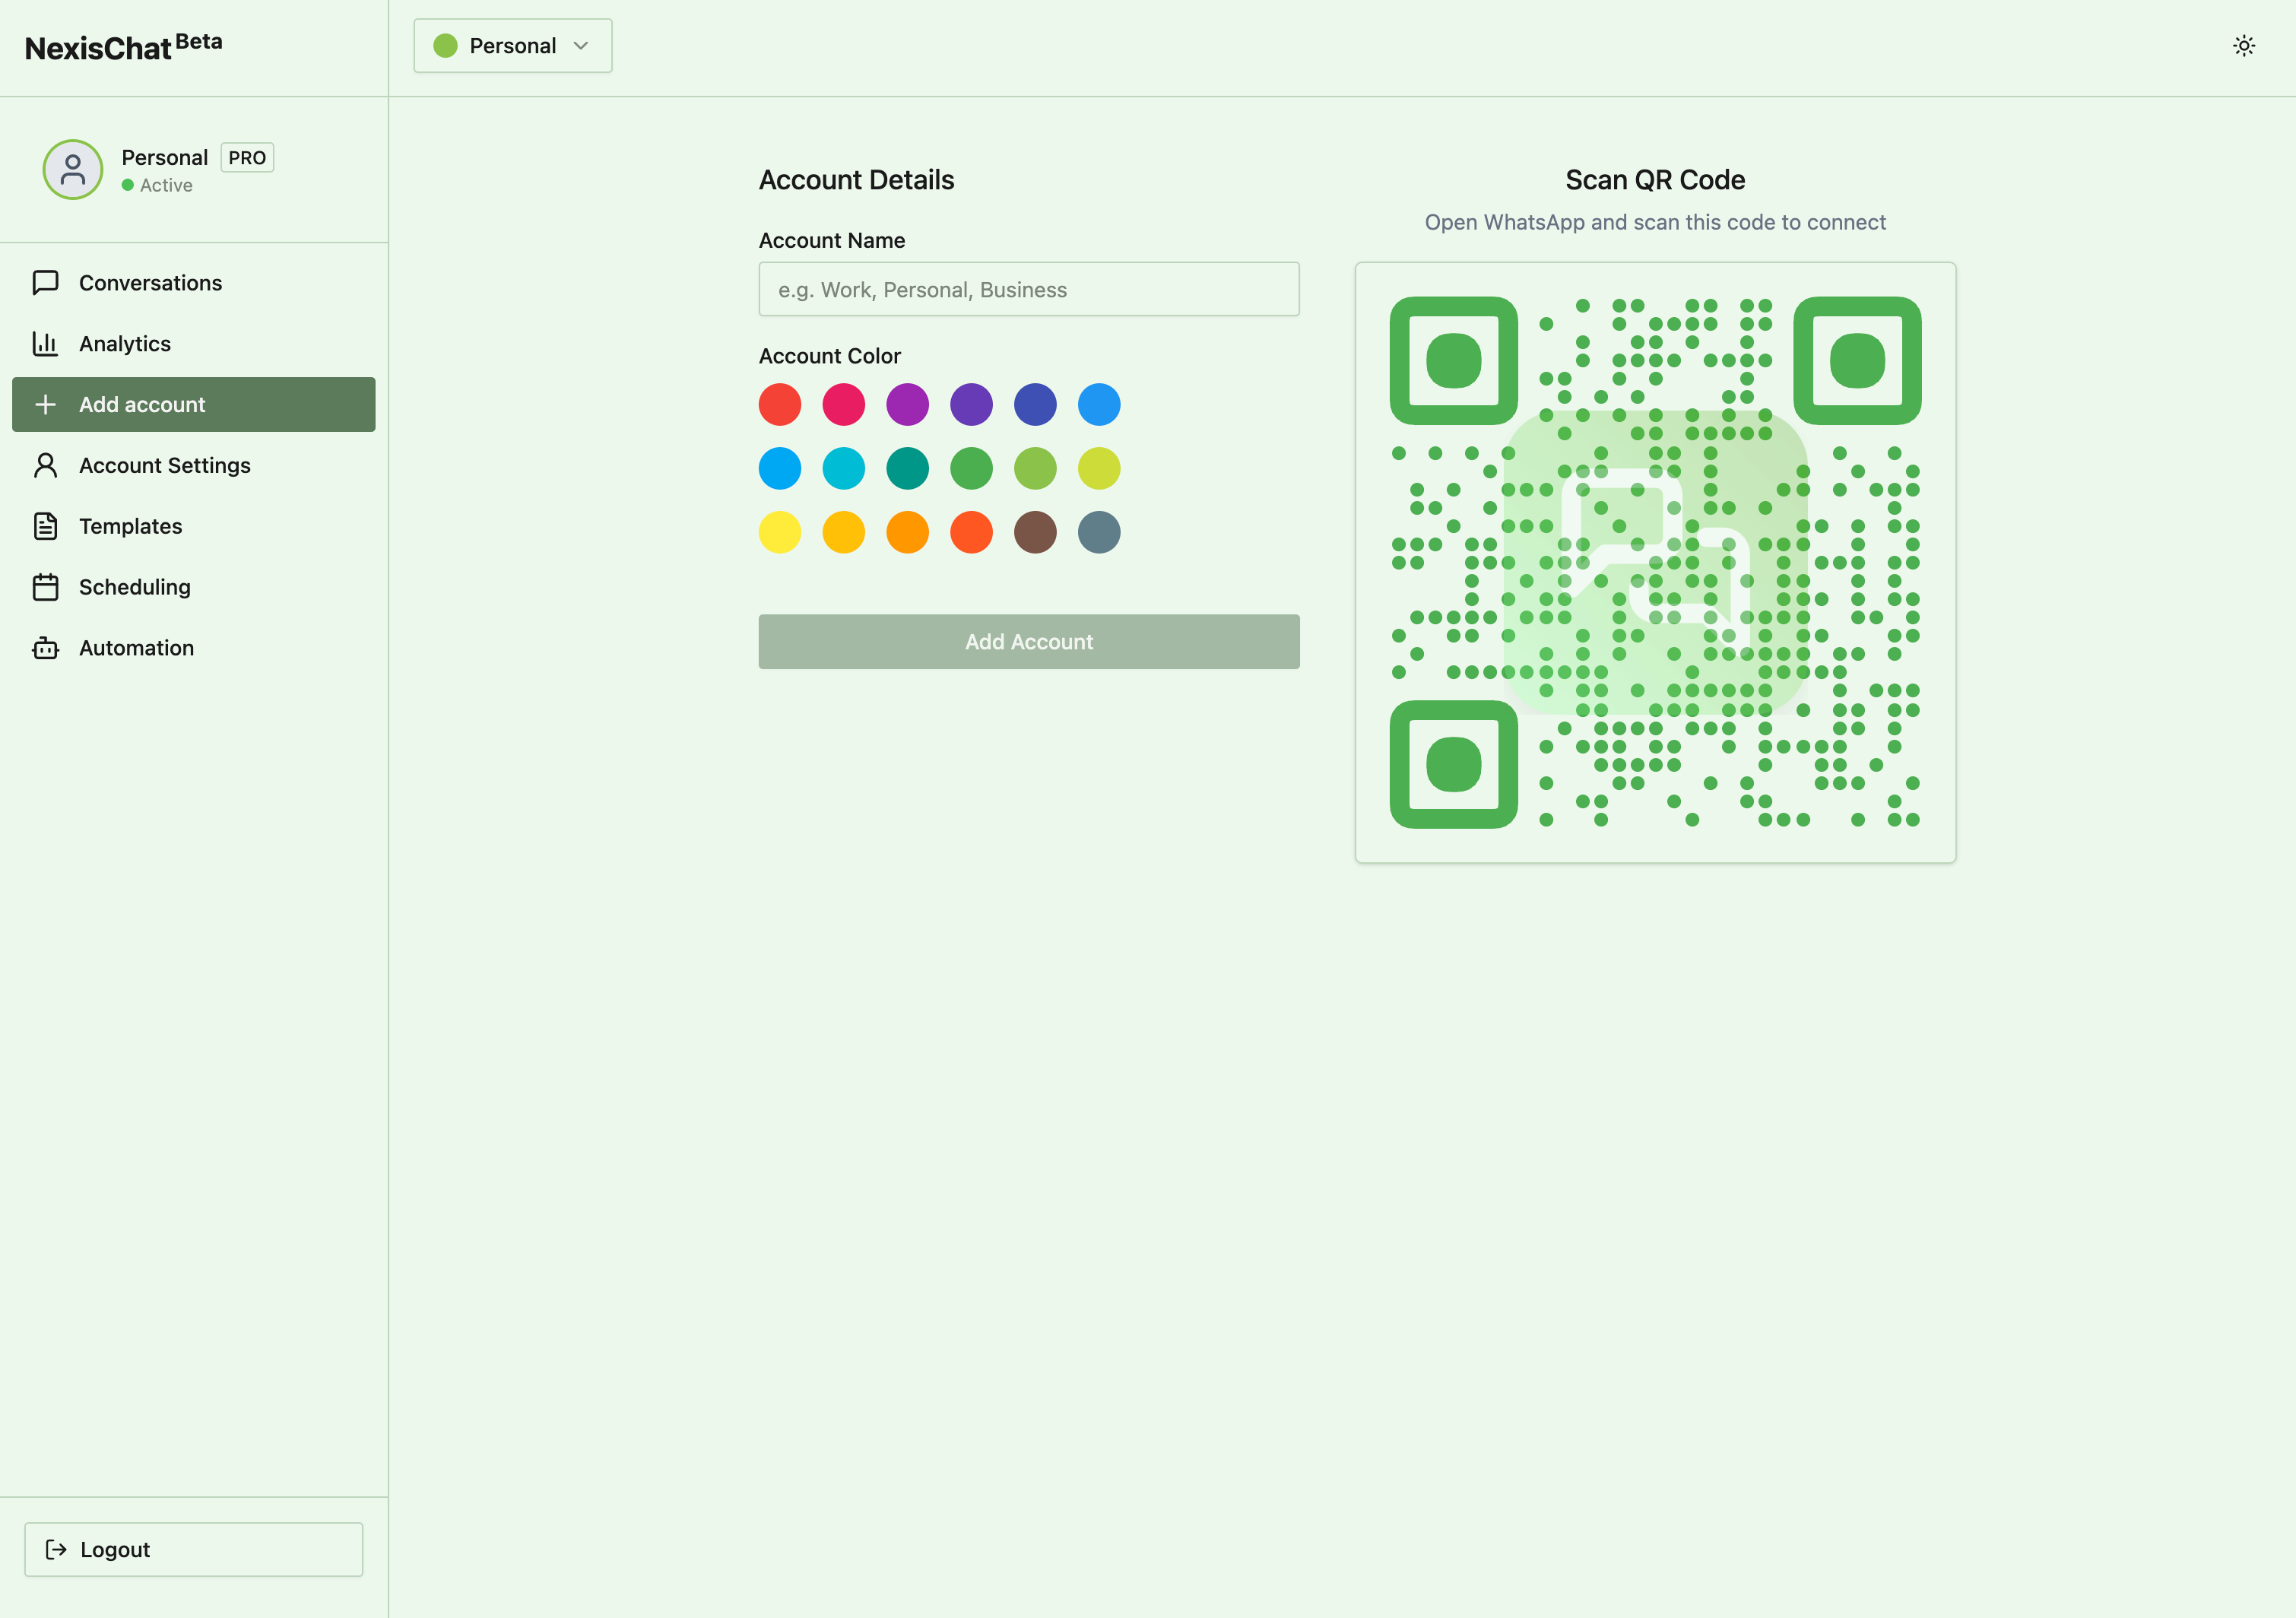Viewport: 2296px width, 1618px height.
Task: Open the Personal account dropdown
Action: (x=513, y=46)
